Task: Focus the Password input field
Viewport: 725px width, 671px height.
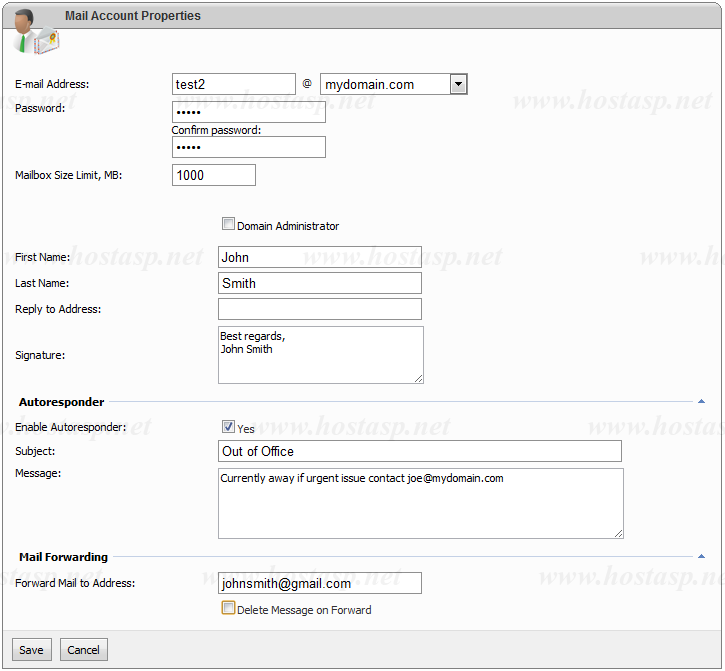Action: (x=248, y=112)
